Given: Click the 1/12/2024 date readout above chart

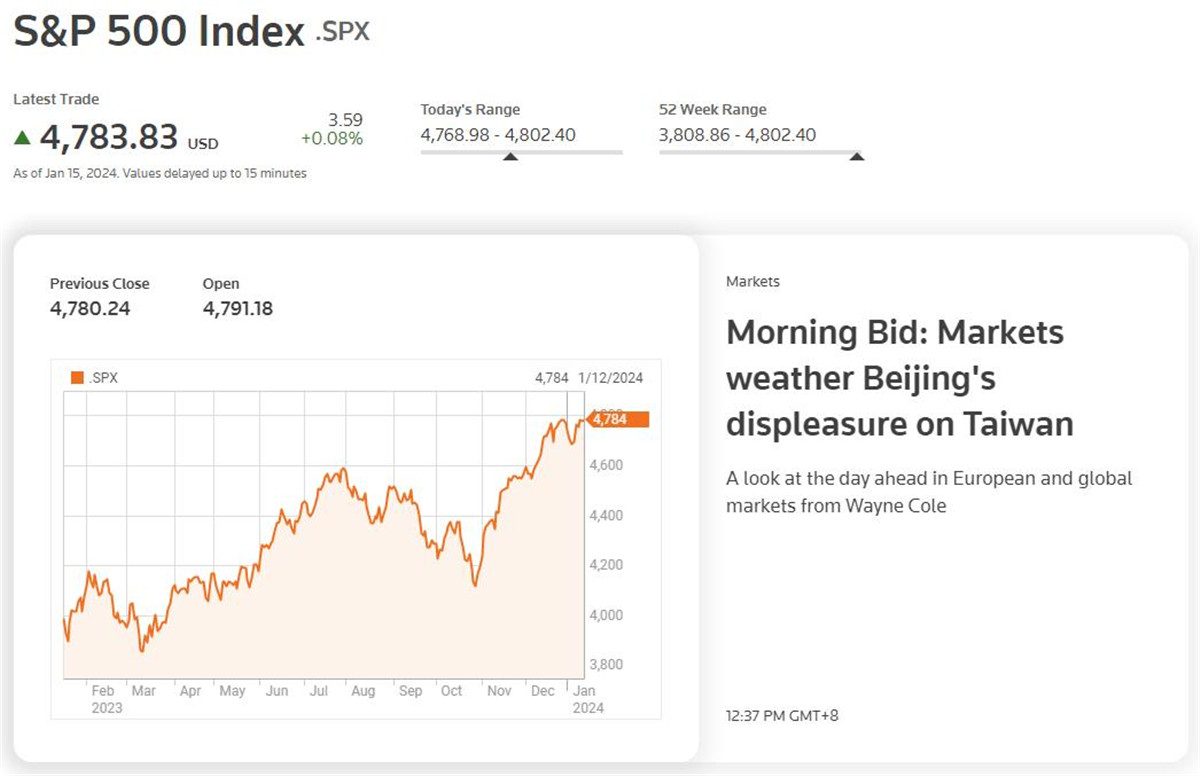Looking at the screenshot, I should [610, 378].
